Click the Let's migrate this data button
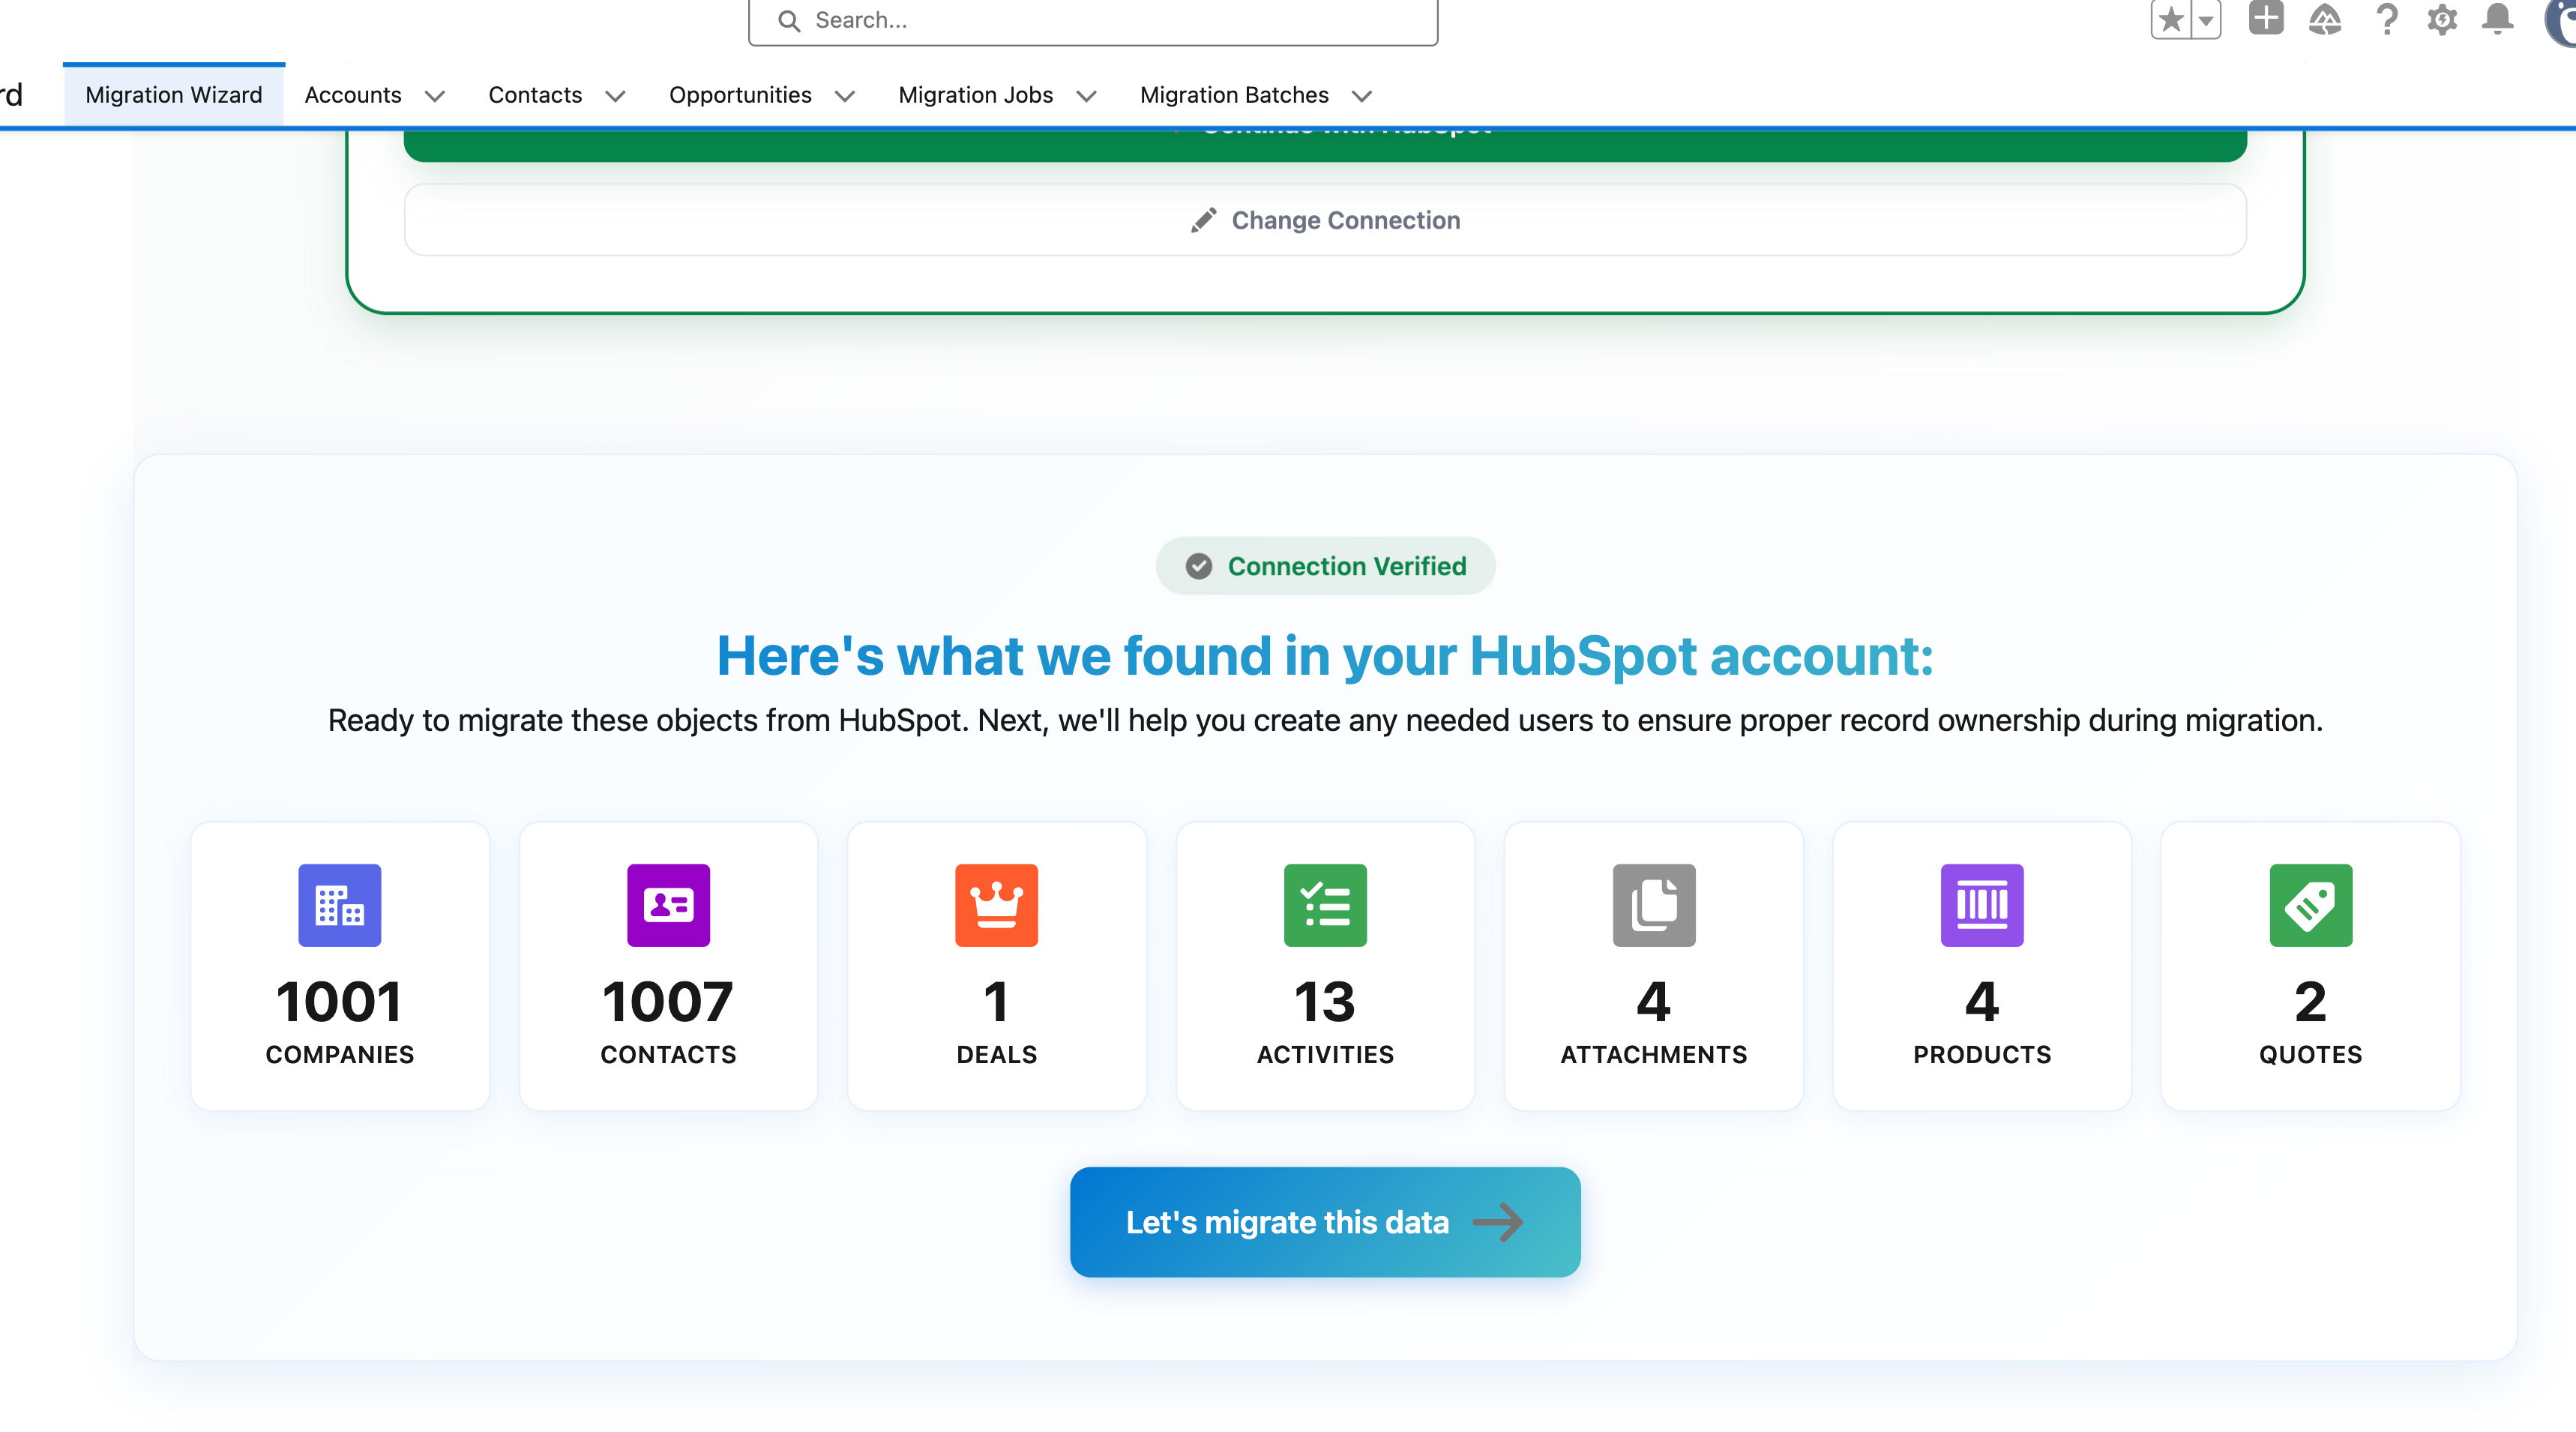This screenshot has width=2576, height=1432. 1324,1221
